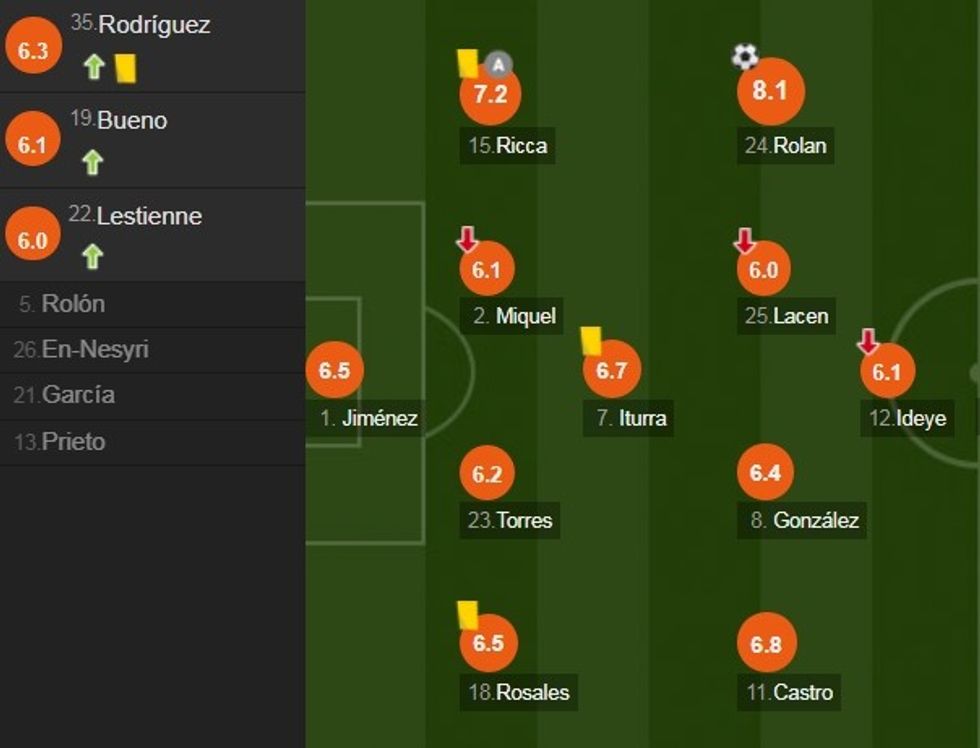Click Rodríguez's green substituted-on arrow
The height and width of the screenshot is (748, 980).
(94, 67)
